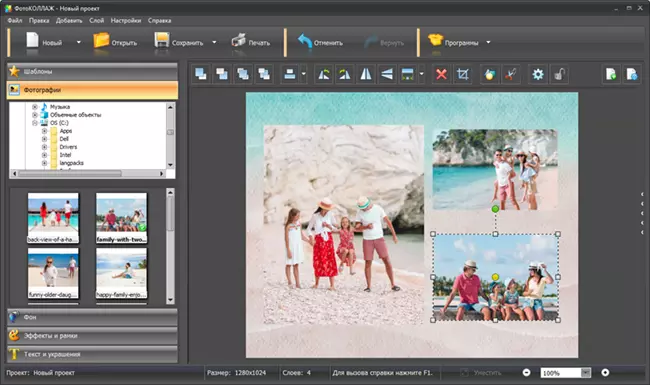This screenshot has height=385, width=650.
Task: Click the Новый new project icon
Action: click(x=32, y=41)
